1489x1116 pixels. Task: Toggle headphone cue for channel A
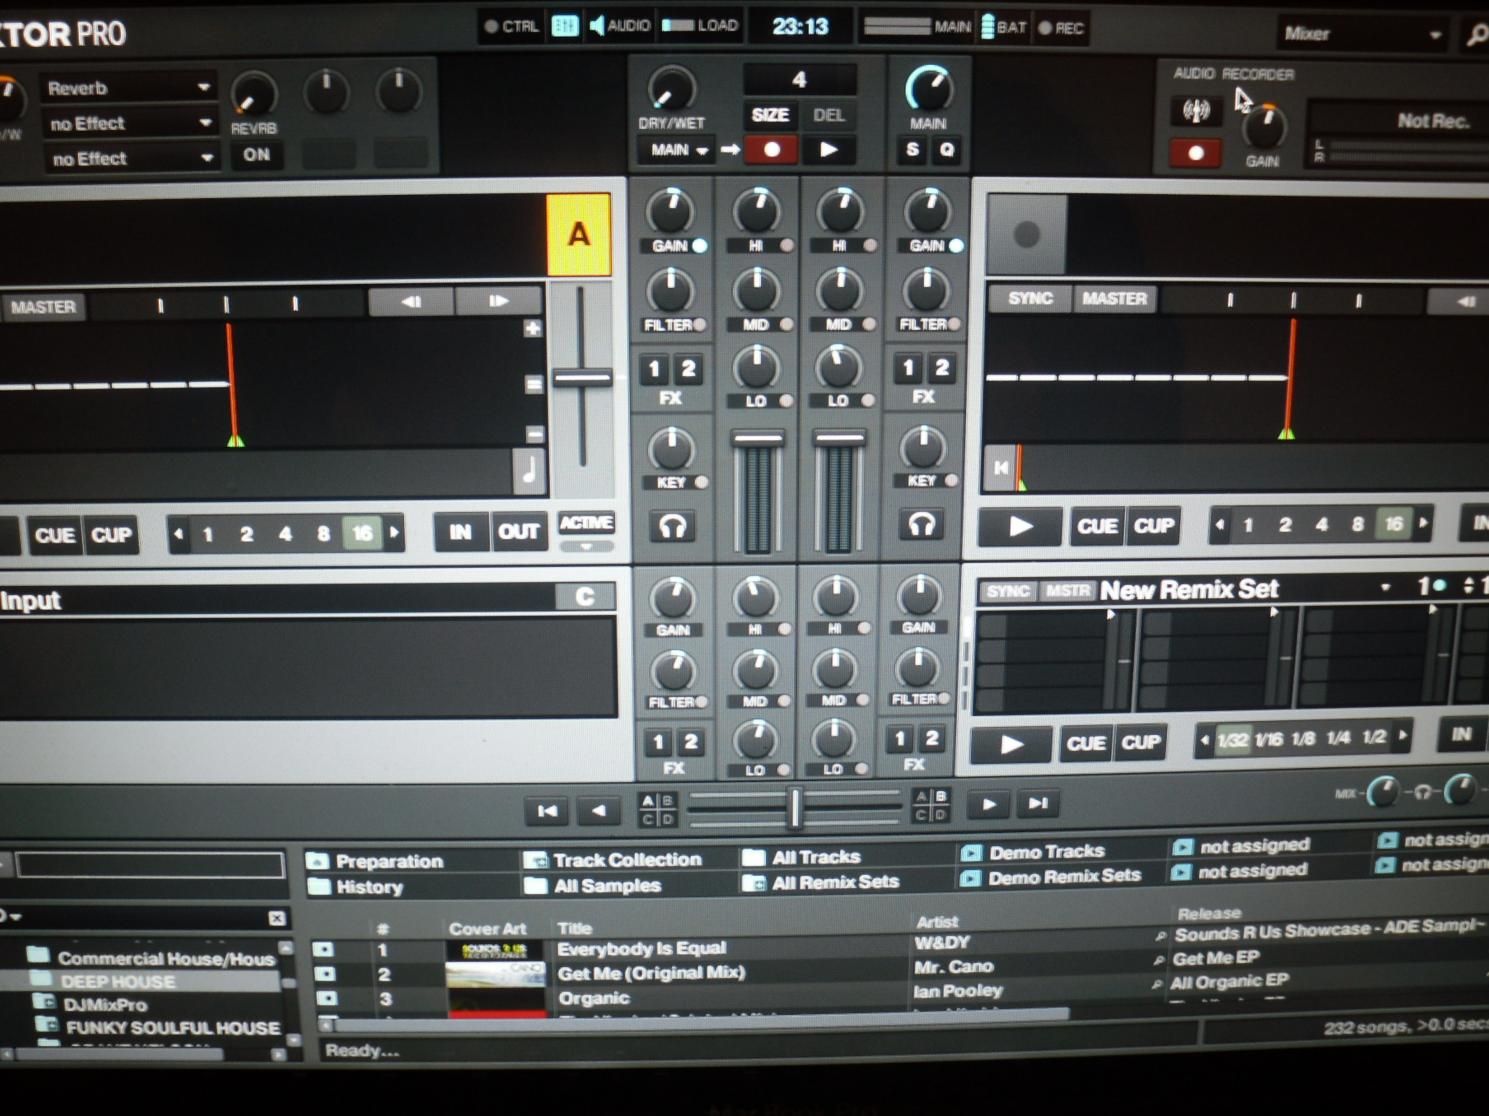[672, 526]
